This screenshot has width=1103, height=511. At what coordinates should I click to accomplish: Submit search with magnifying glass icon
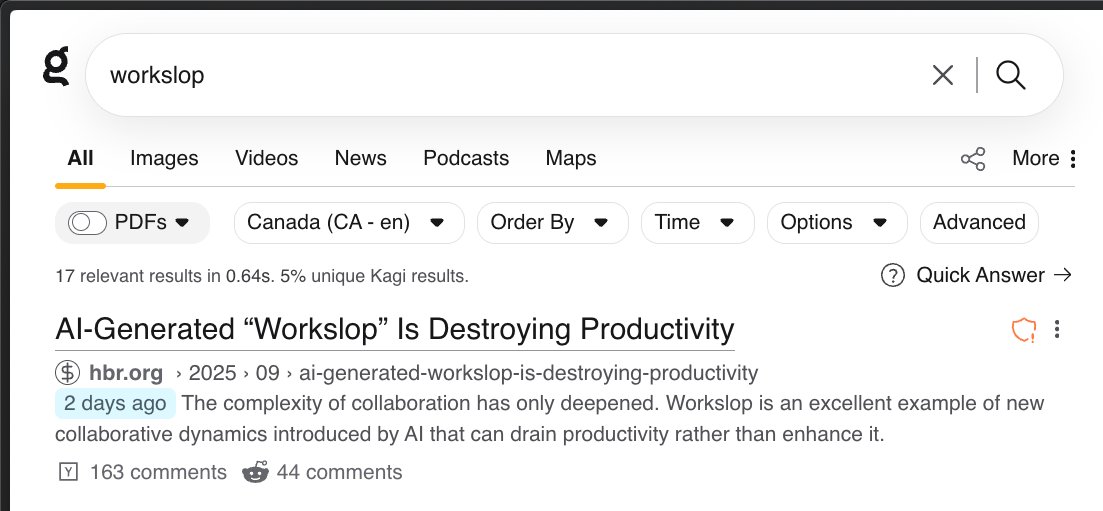point(1011,75)
